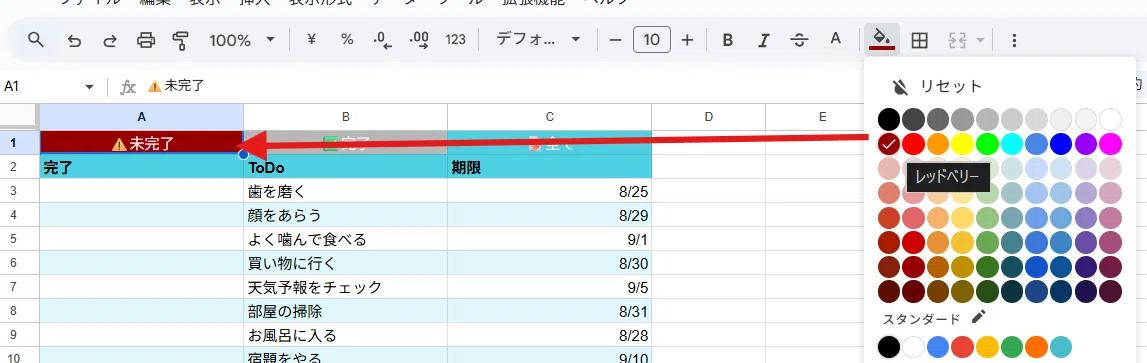The height and width of the screenshot is (363, 1147).
Task: Pick the bright green swatch in main palette
Action: click(988, 144)
